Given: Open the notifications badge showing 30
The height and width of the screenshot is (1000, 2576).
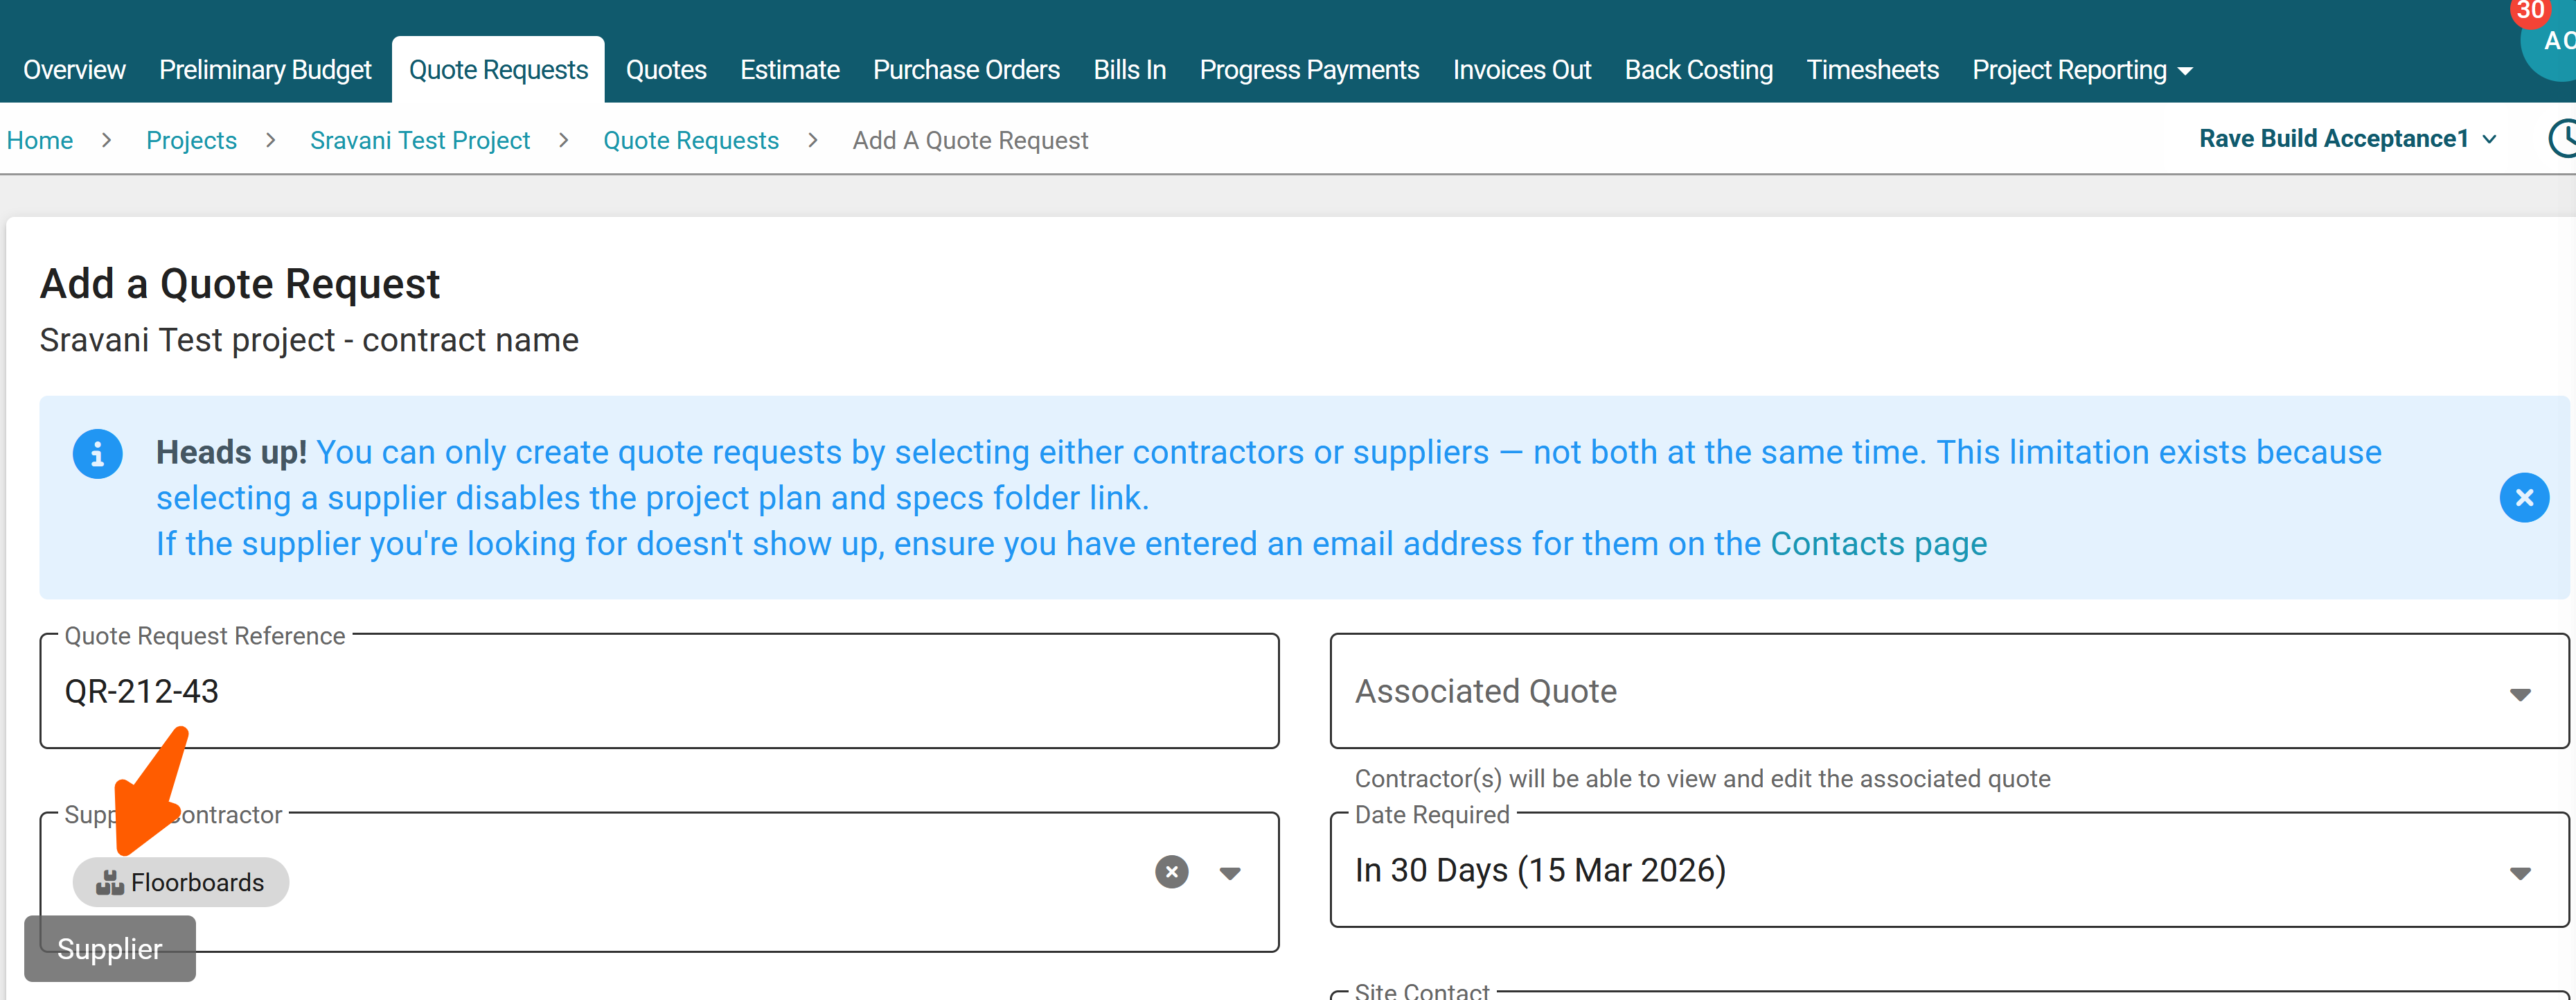Looking at the screenshot, I should 2530,11.
